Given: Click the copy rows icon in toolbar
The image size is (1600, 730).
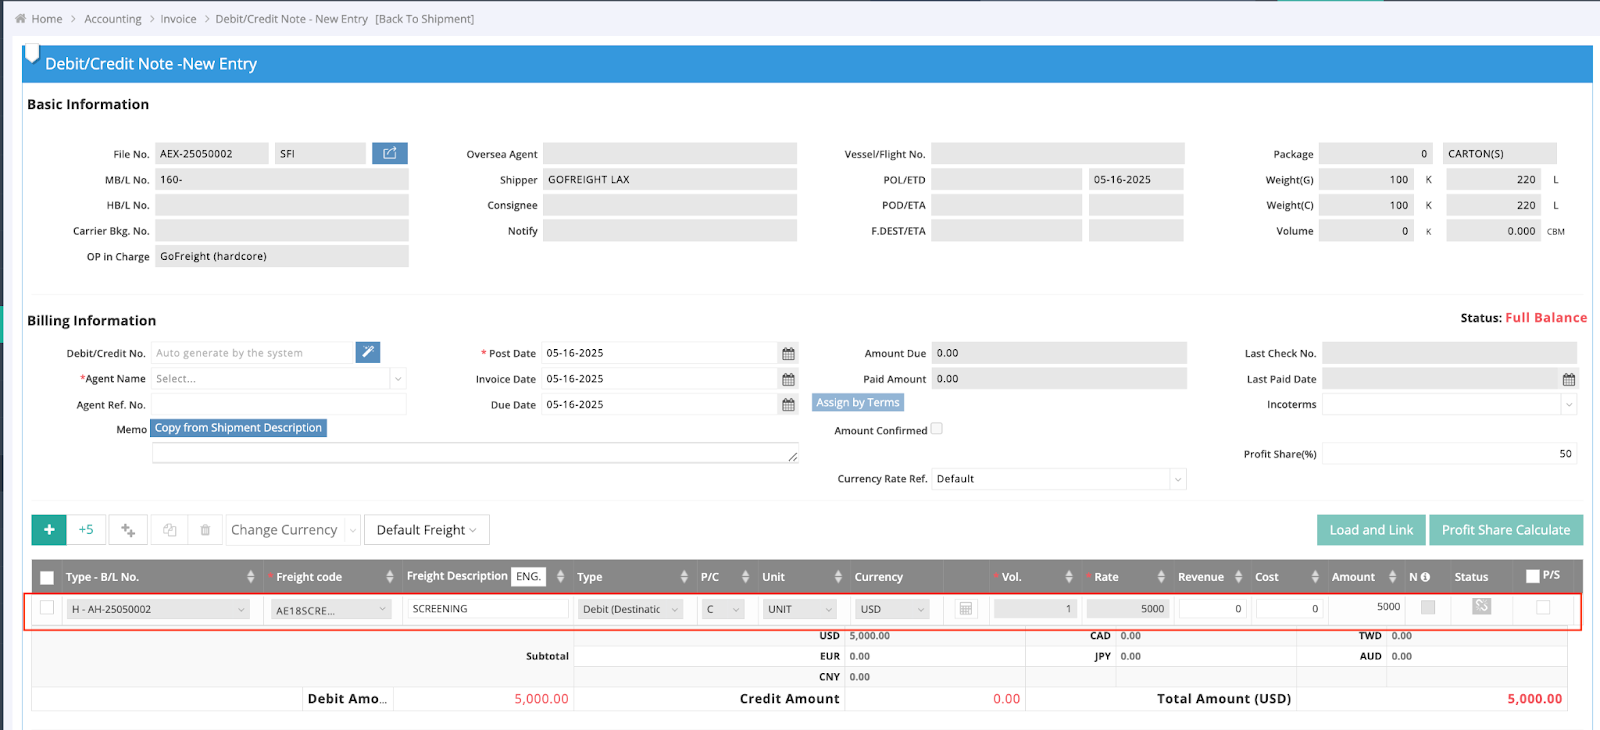Looking at the screenshot, I should [x=169, y=530].
